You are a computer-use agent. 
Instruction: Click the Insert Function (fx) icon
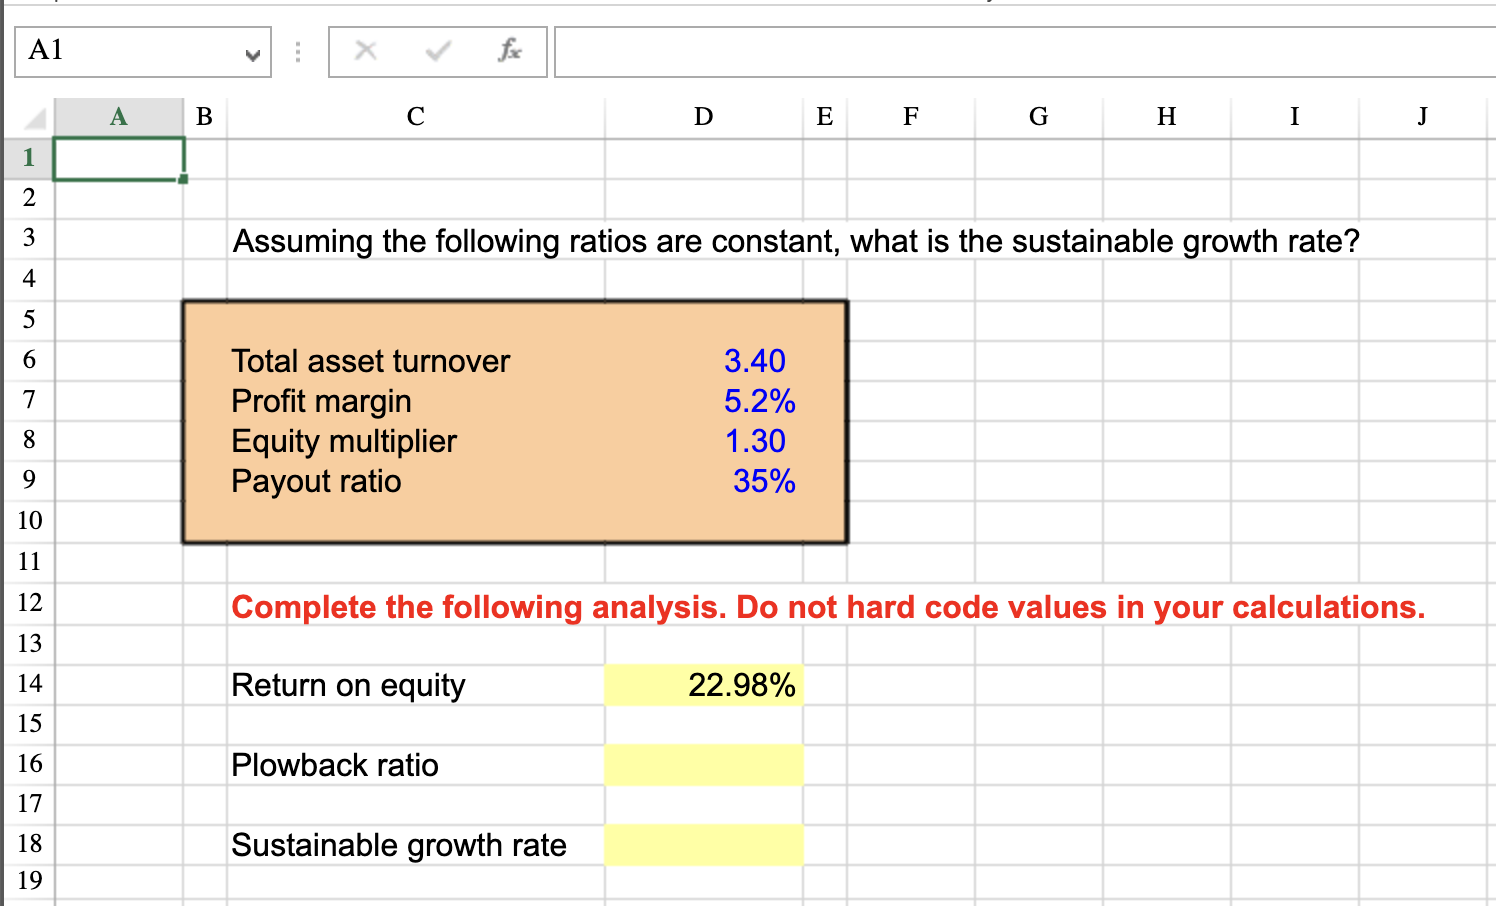pos(508,51)
